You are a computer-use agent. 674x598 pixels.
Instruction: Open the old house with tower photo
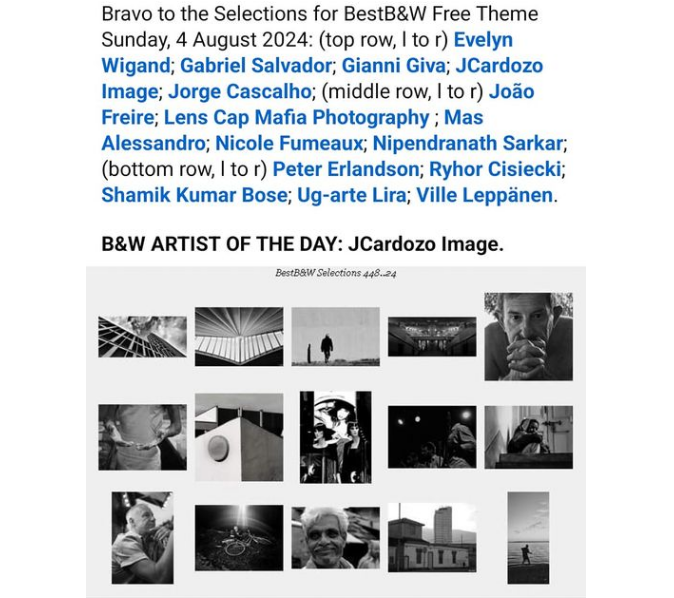[x=432, y=537]
